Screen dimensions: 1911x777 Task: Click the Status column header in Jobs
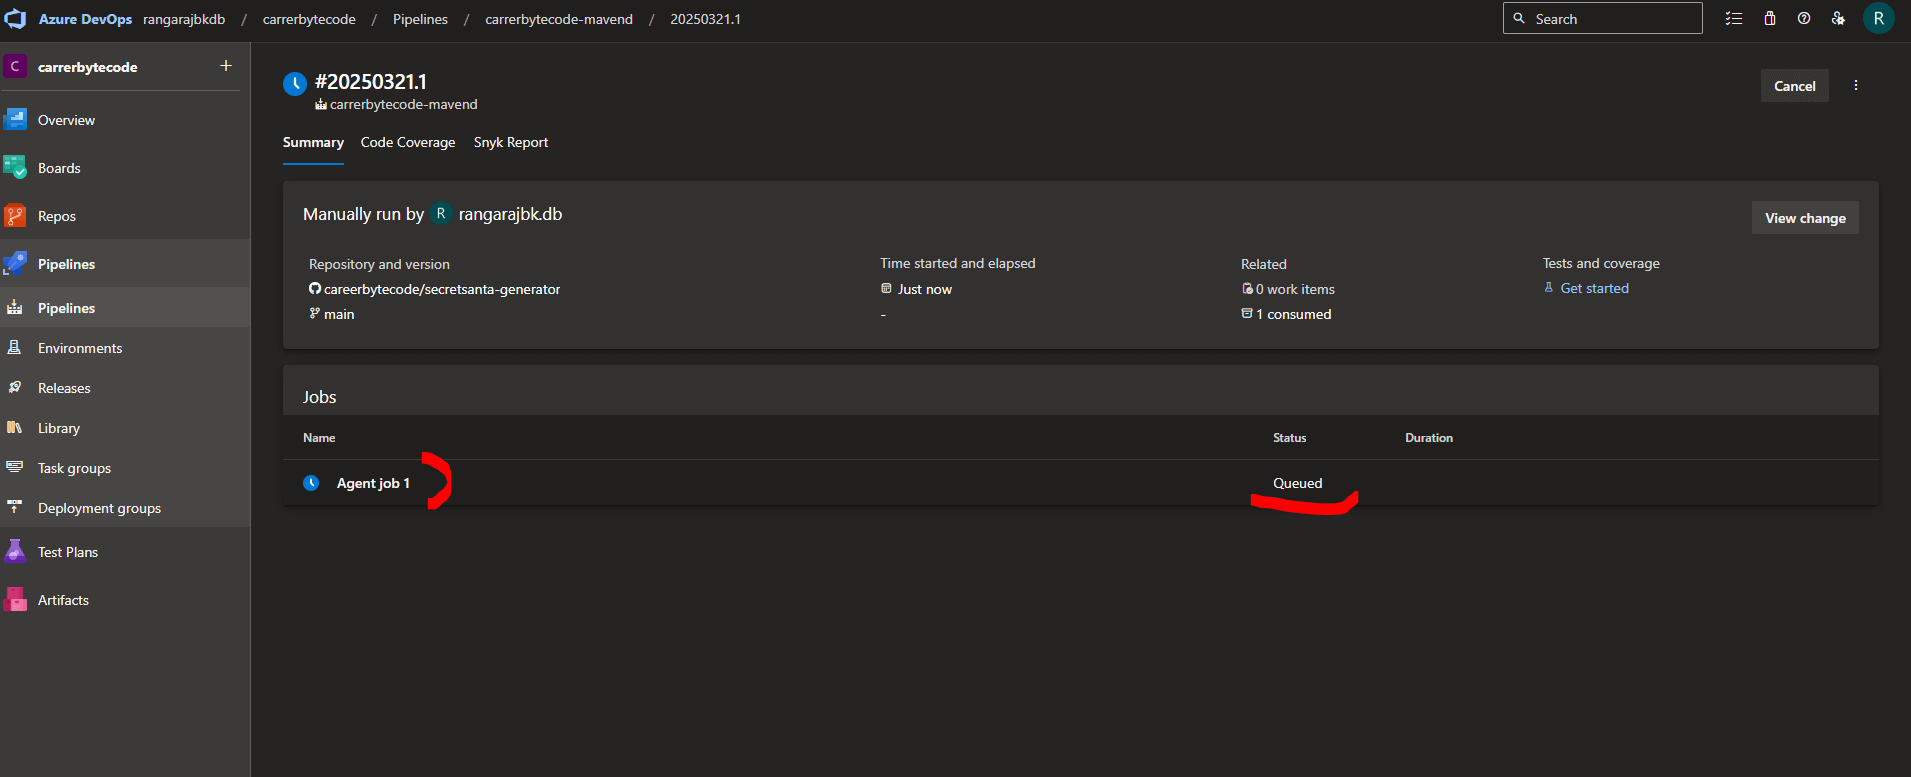[1289, 438]
